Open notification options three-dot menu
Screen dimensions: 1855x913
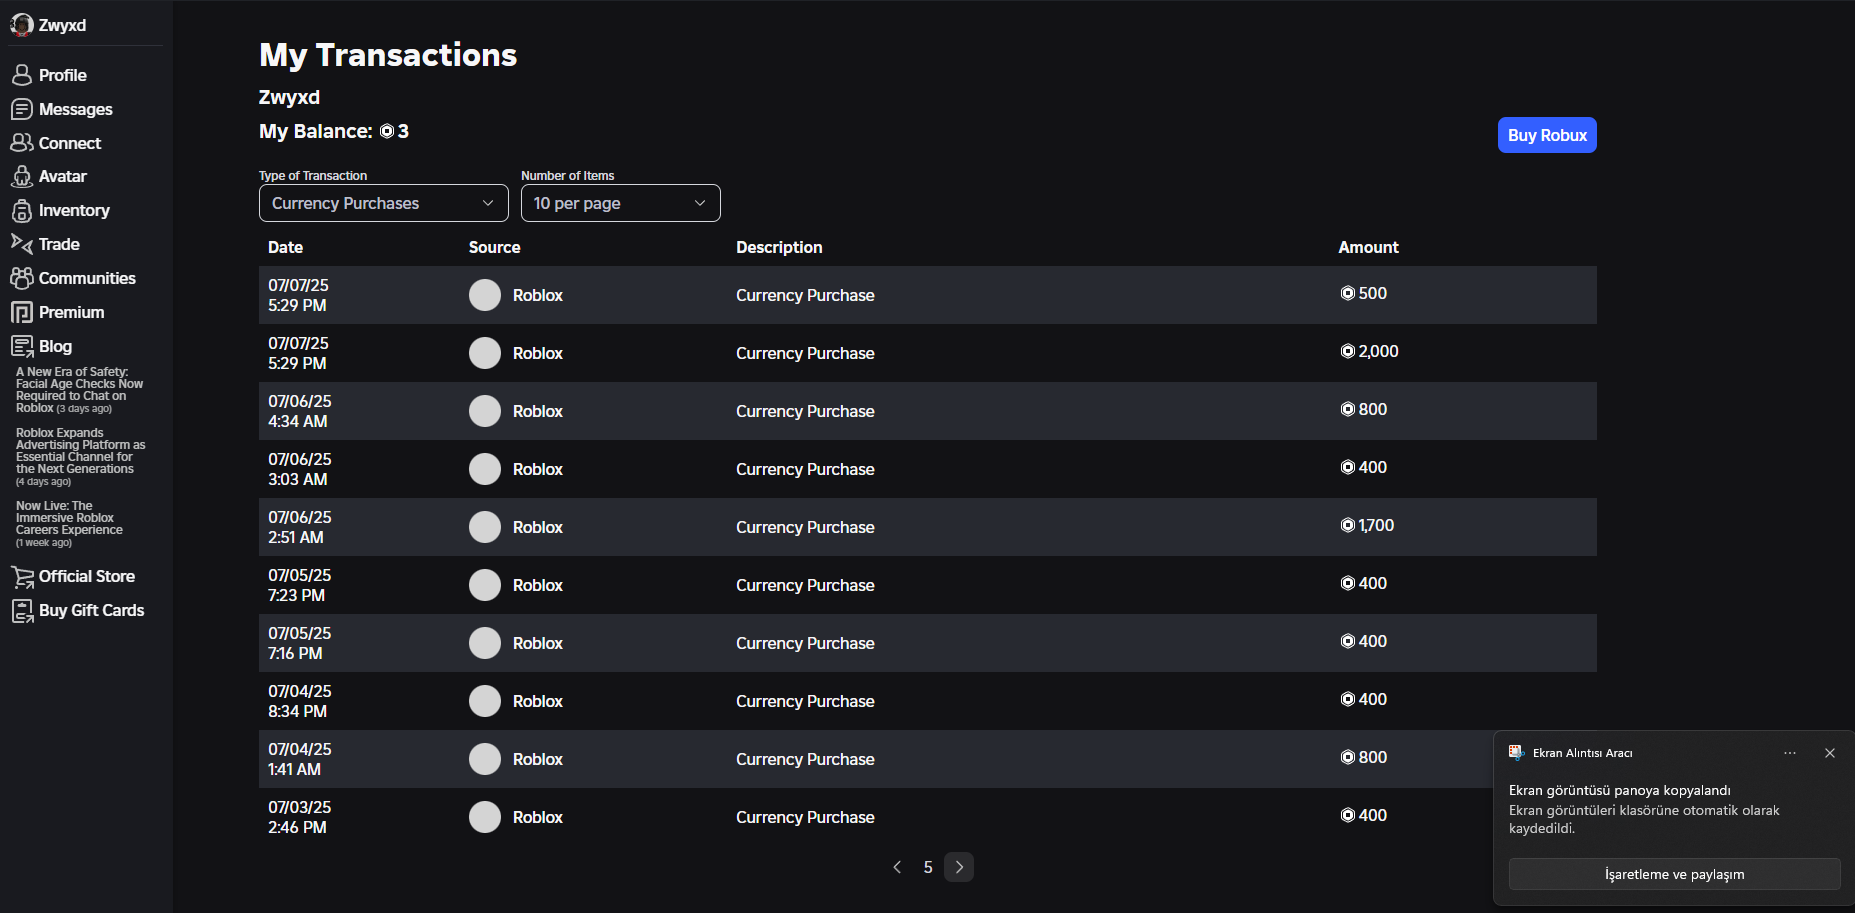[1790, 753]
